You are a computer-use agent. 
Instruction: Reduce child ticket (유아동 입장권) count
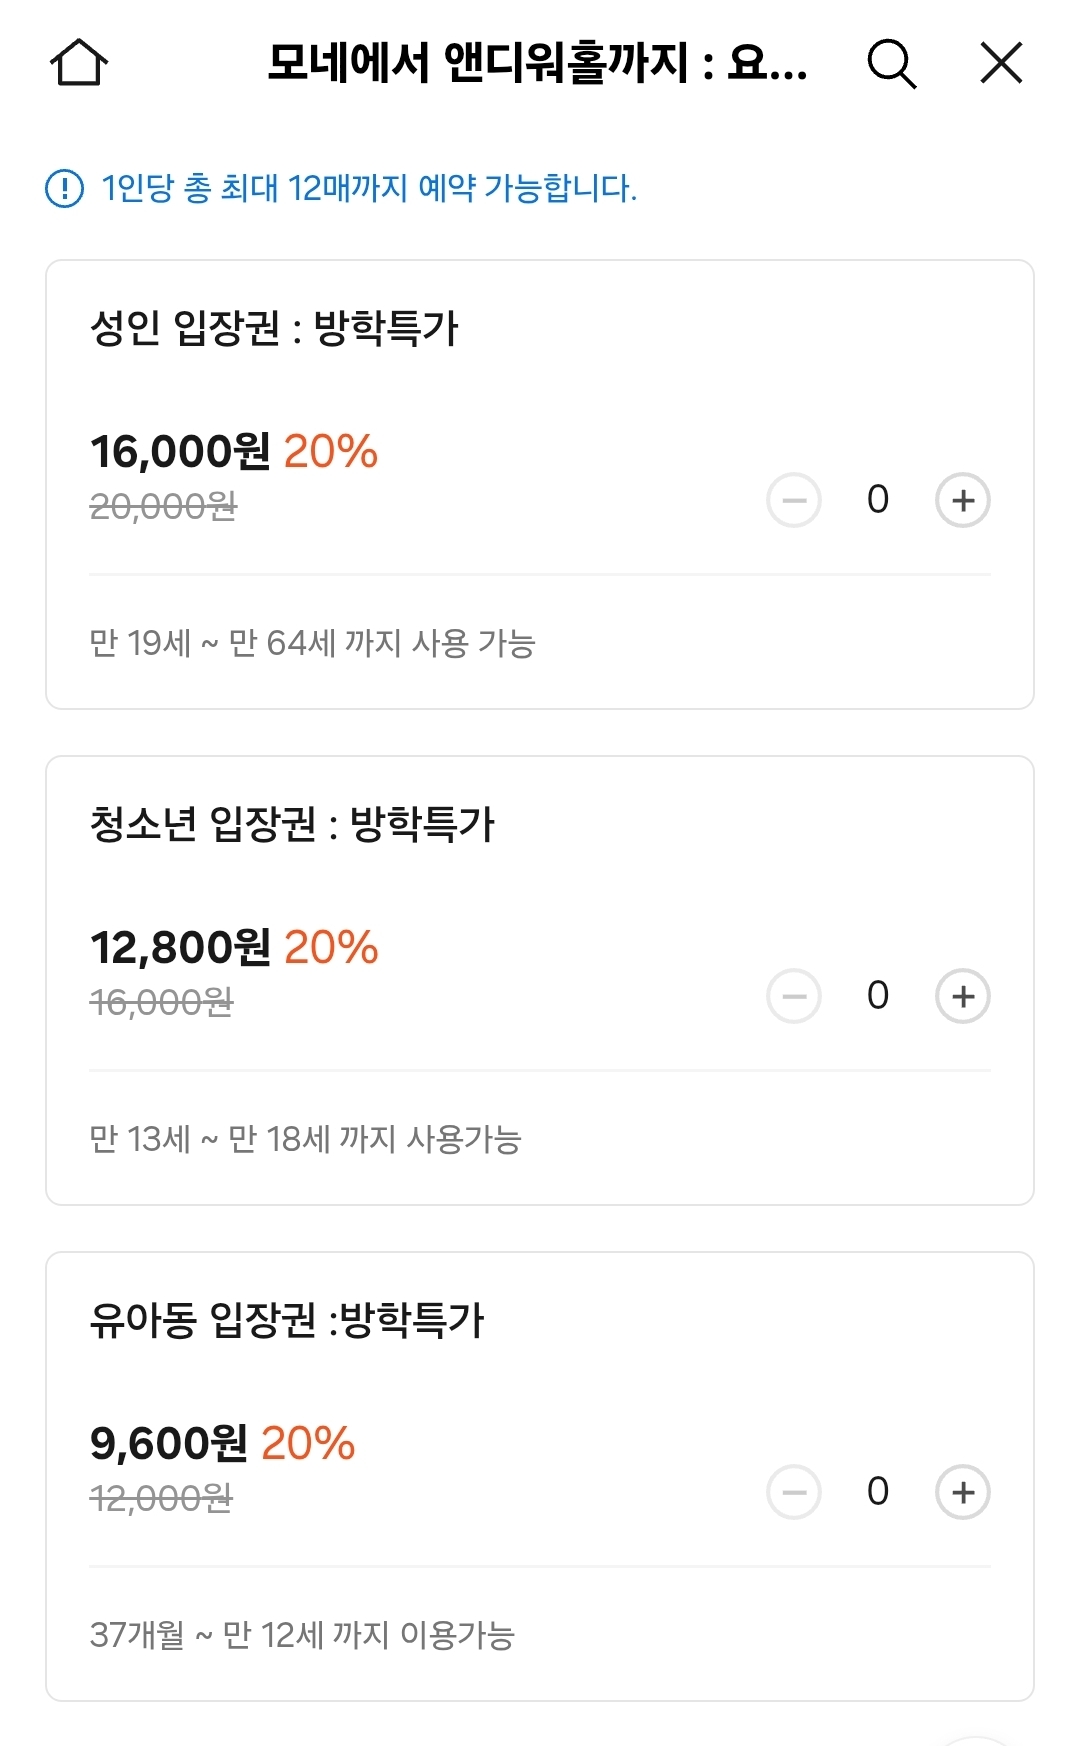[794, 1492]
